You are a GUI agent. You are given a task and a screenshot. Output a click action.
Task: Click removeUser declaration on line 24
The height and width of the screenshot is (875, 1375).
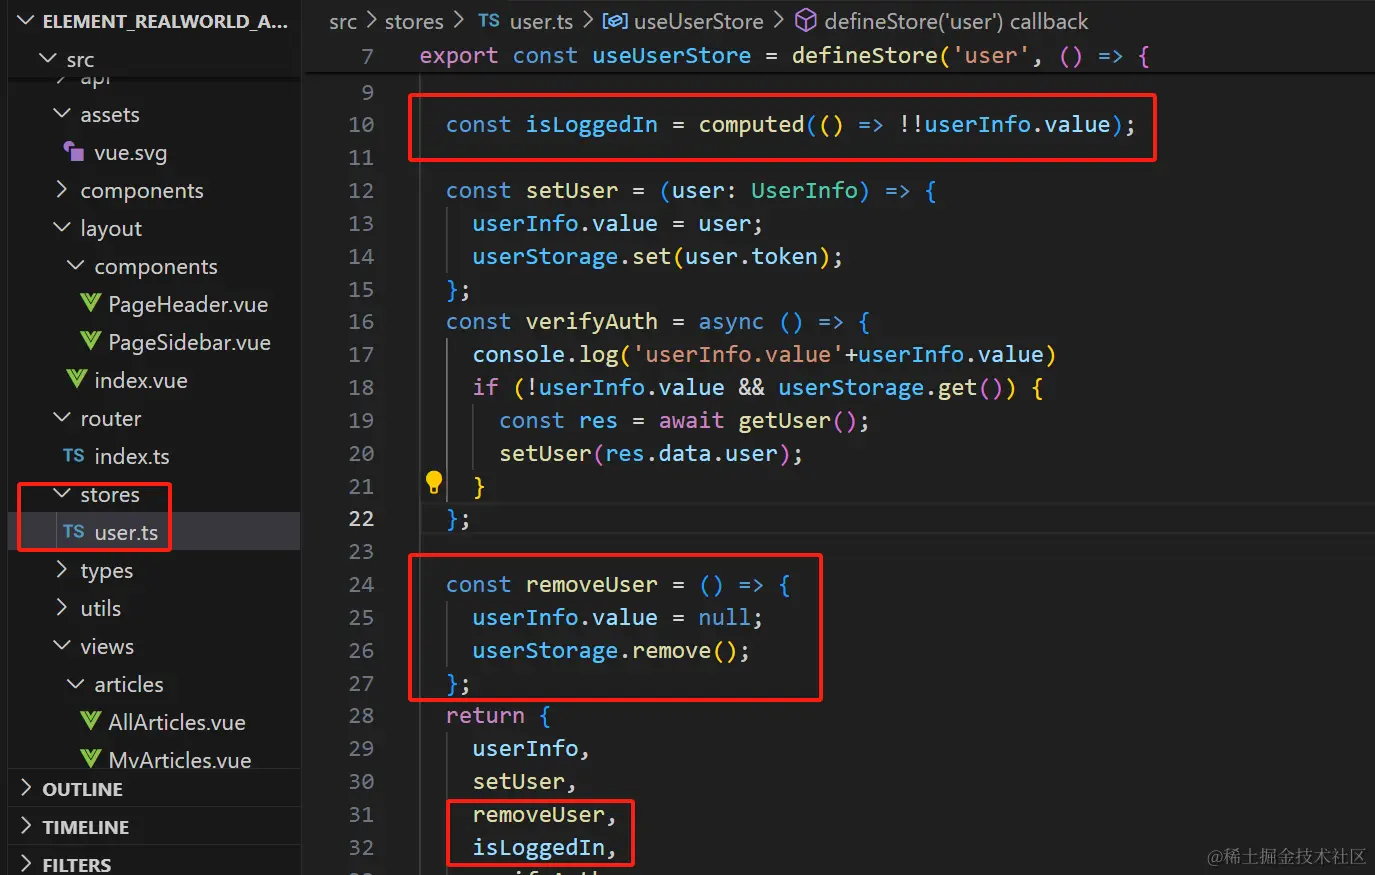[x=592, y=584]
